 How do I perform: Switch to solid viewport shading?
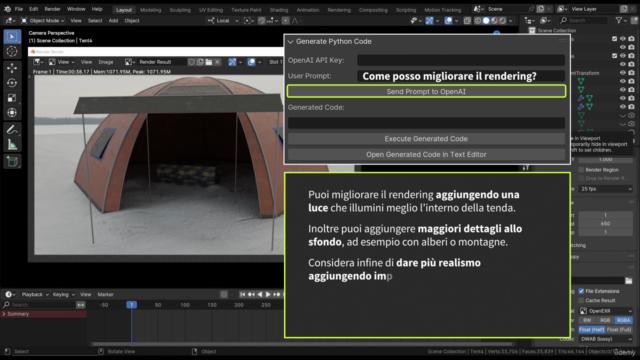coord(486,20)
